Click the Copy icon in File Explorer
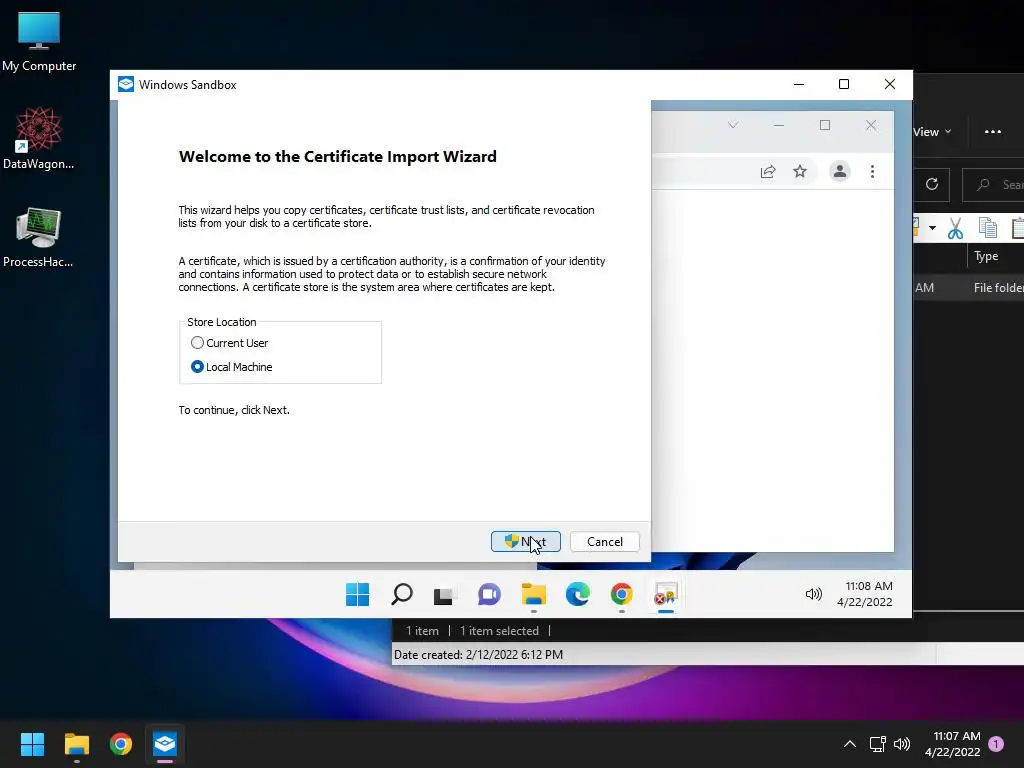This screenshot has width=1024, height=768. click(988, 228)
